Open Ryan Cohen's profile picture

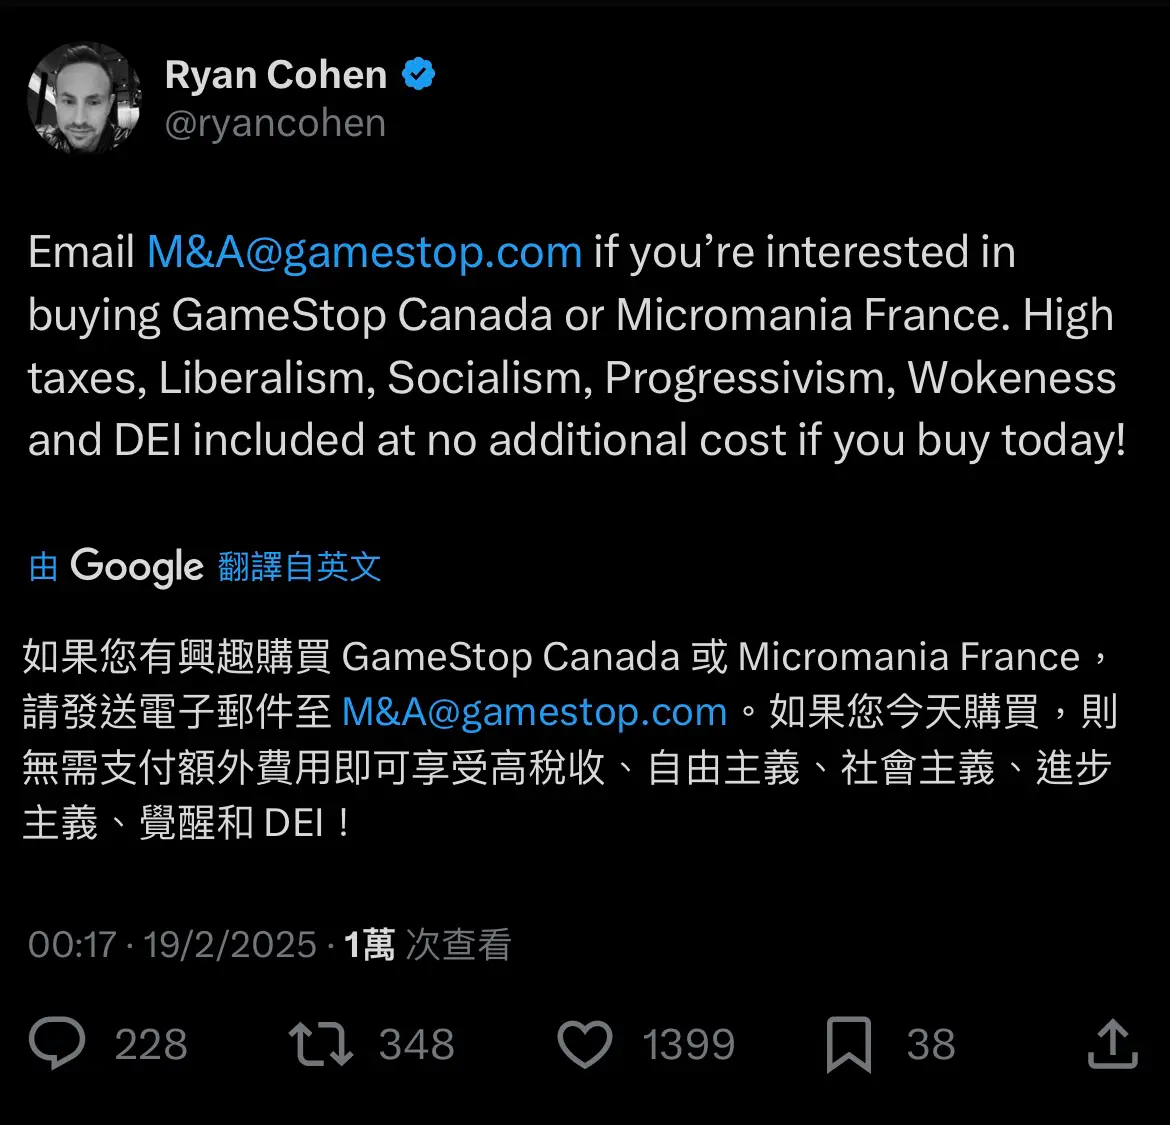(84, 98)
